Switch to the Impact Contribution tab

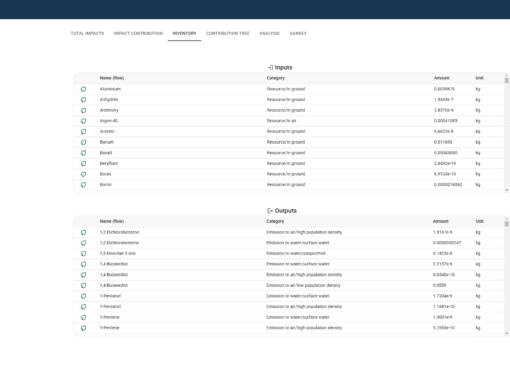(x=138, y=33)
